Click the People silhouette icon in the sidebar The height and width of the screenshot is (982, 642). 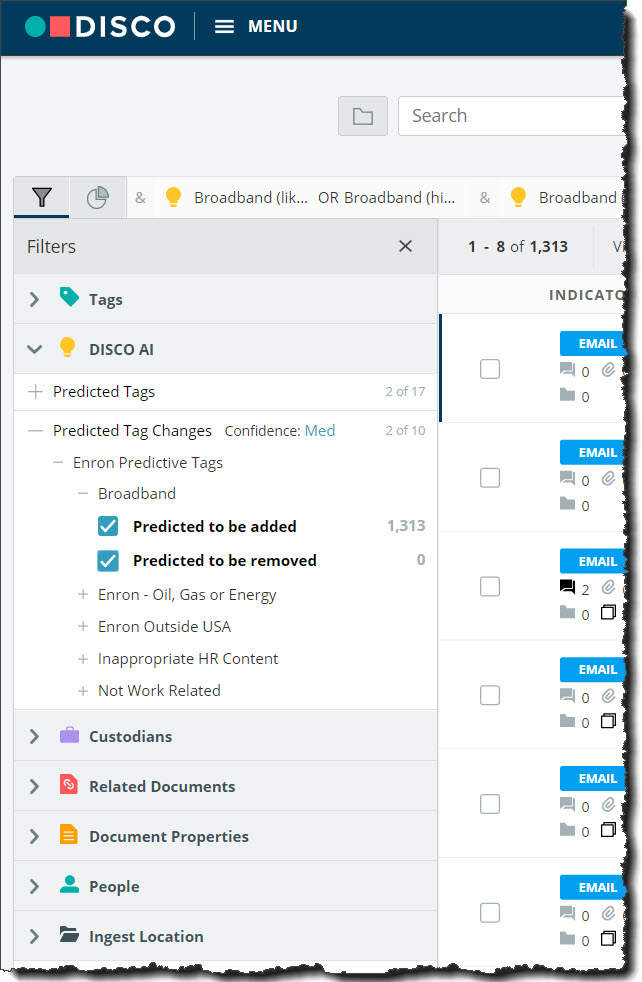(x=68, y=886)
